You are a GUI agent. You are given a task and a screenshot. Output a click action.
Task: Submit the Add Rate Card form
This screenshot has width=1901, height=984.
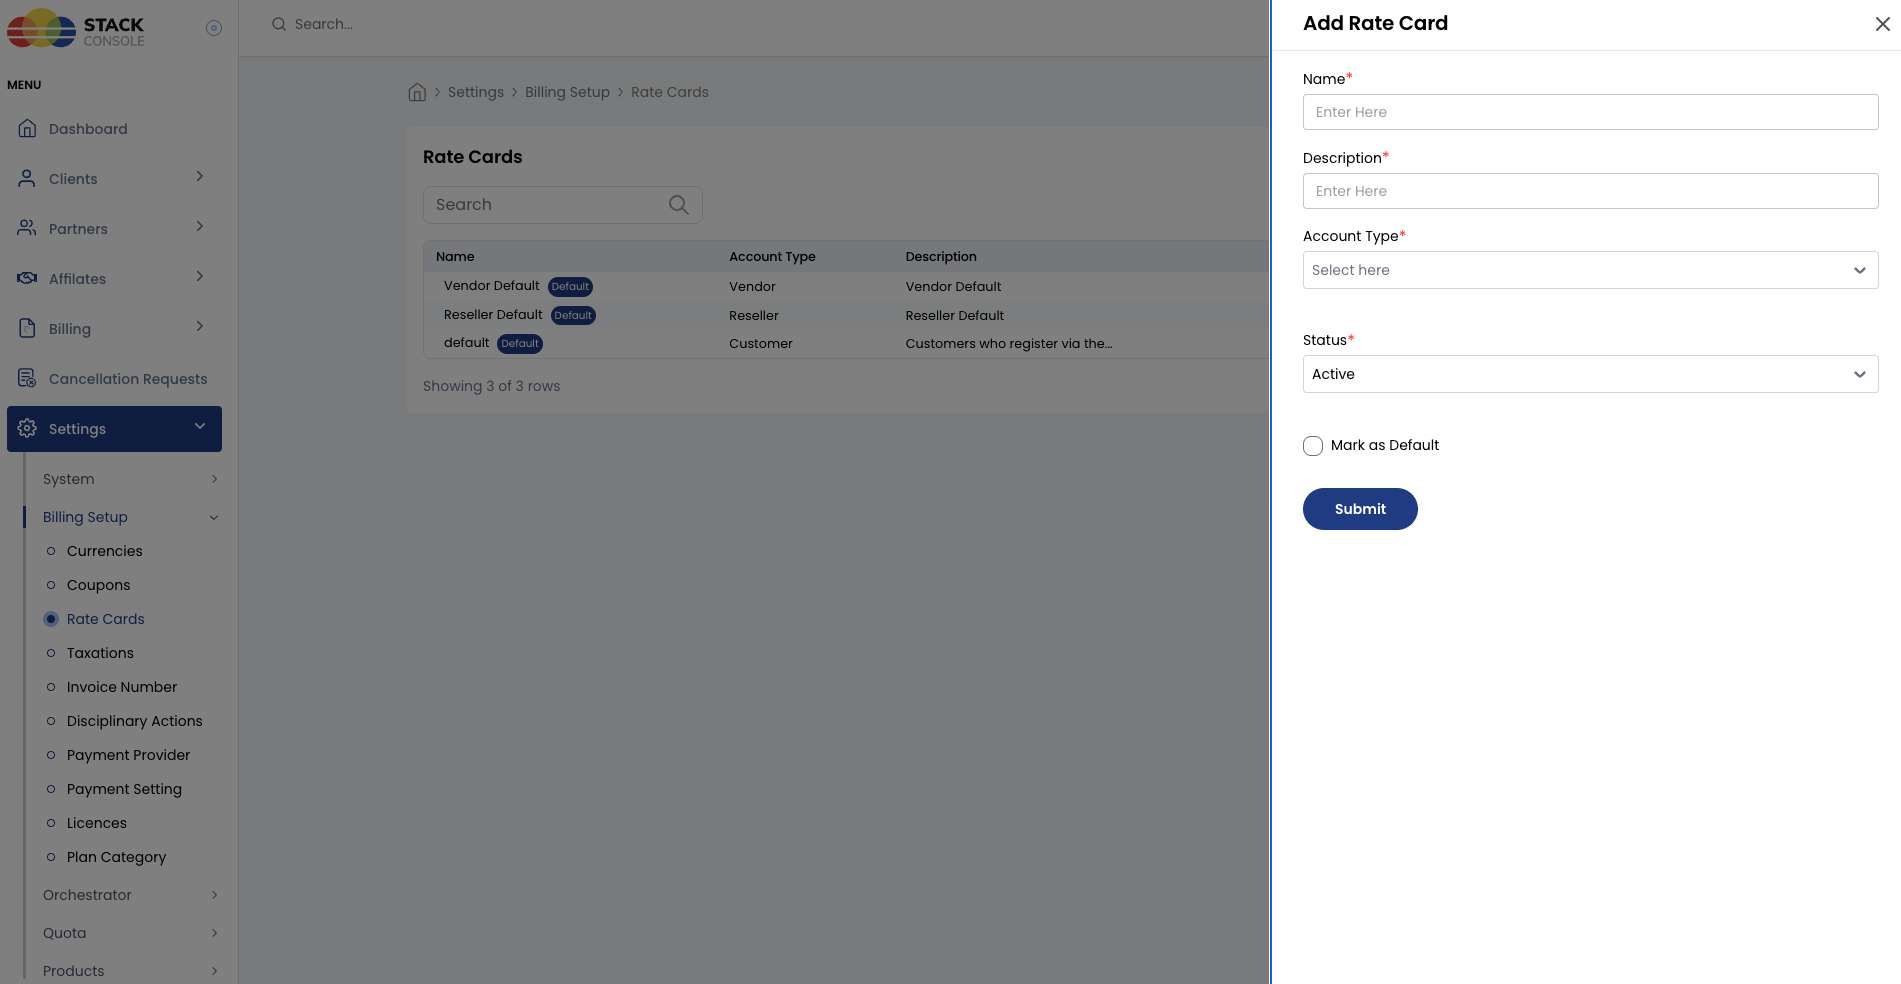pyautogui.click(x=1360, y=509)
